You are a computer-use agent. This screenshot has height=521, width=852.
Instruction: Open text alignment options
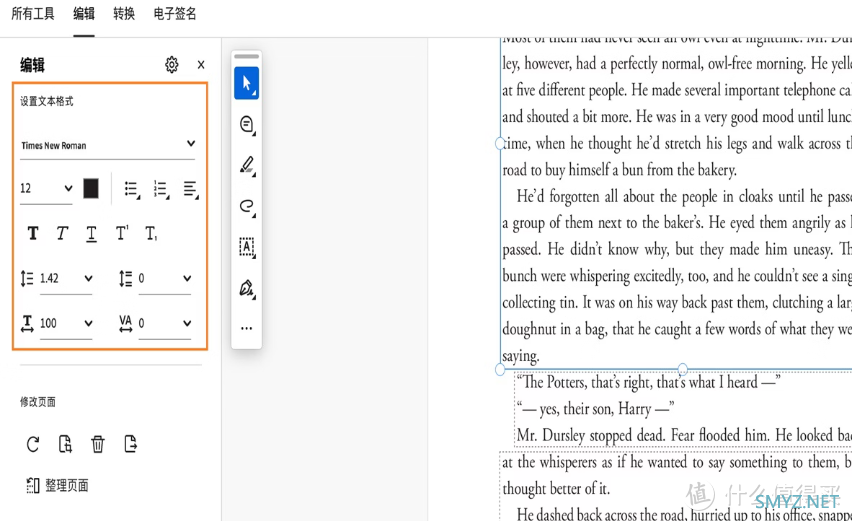click(191, 189)
